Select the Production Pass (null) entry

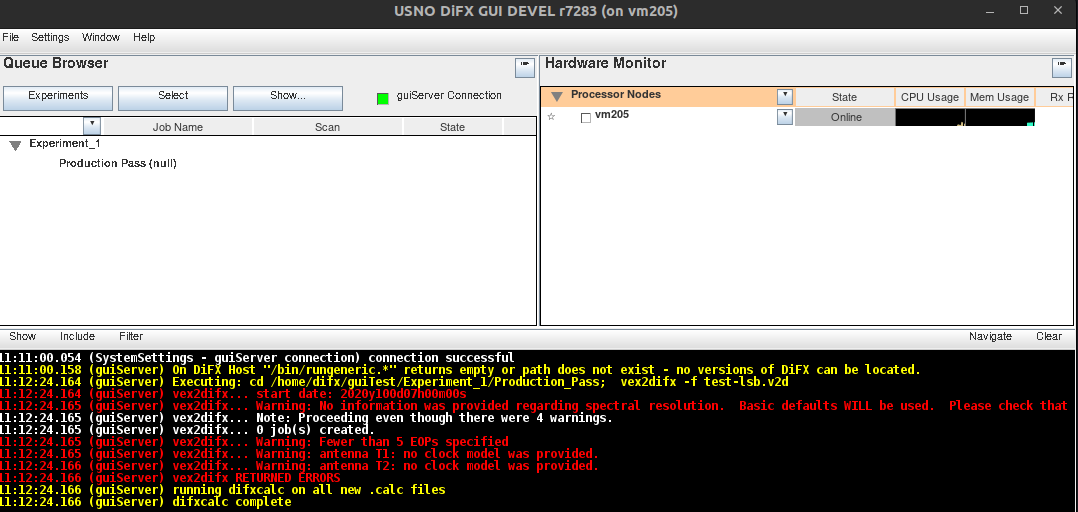[x=118, y=163]
